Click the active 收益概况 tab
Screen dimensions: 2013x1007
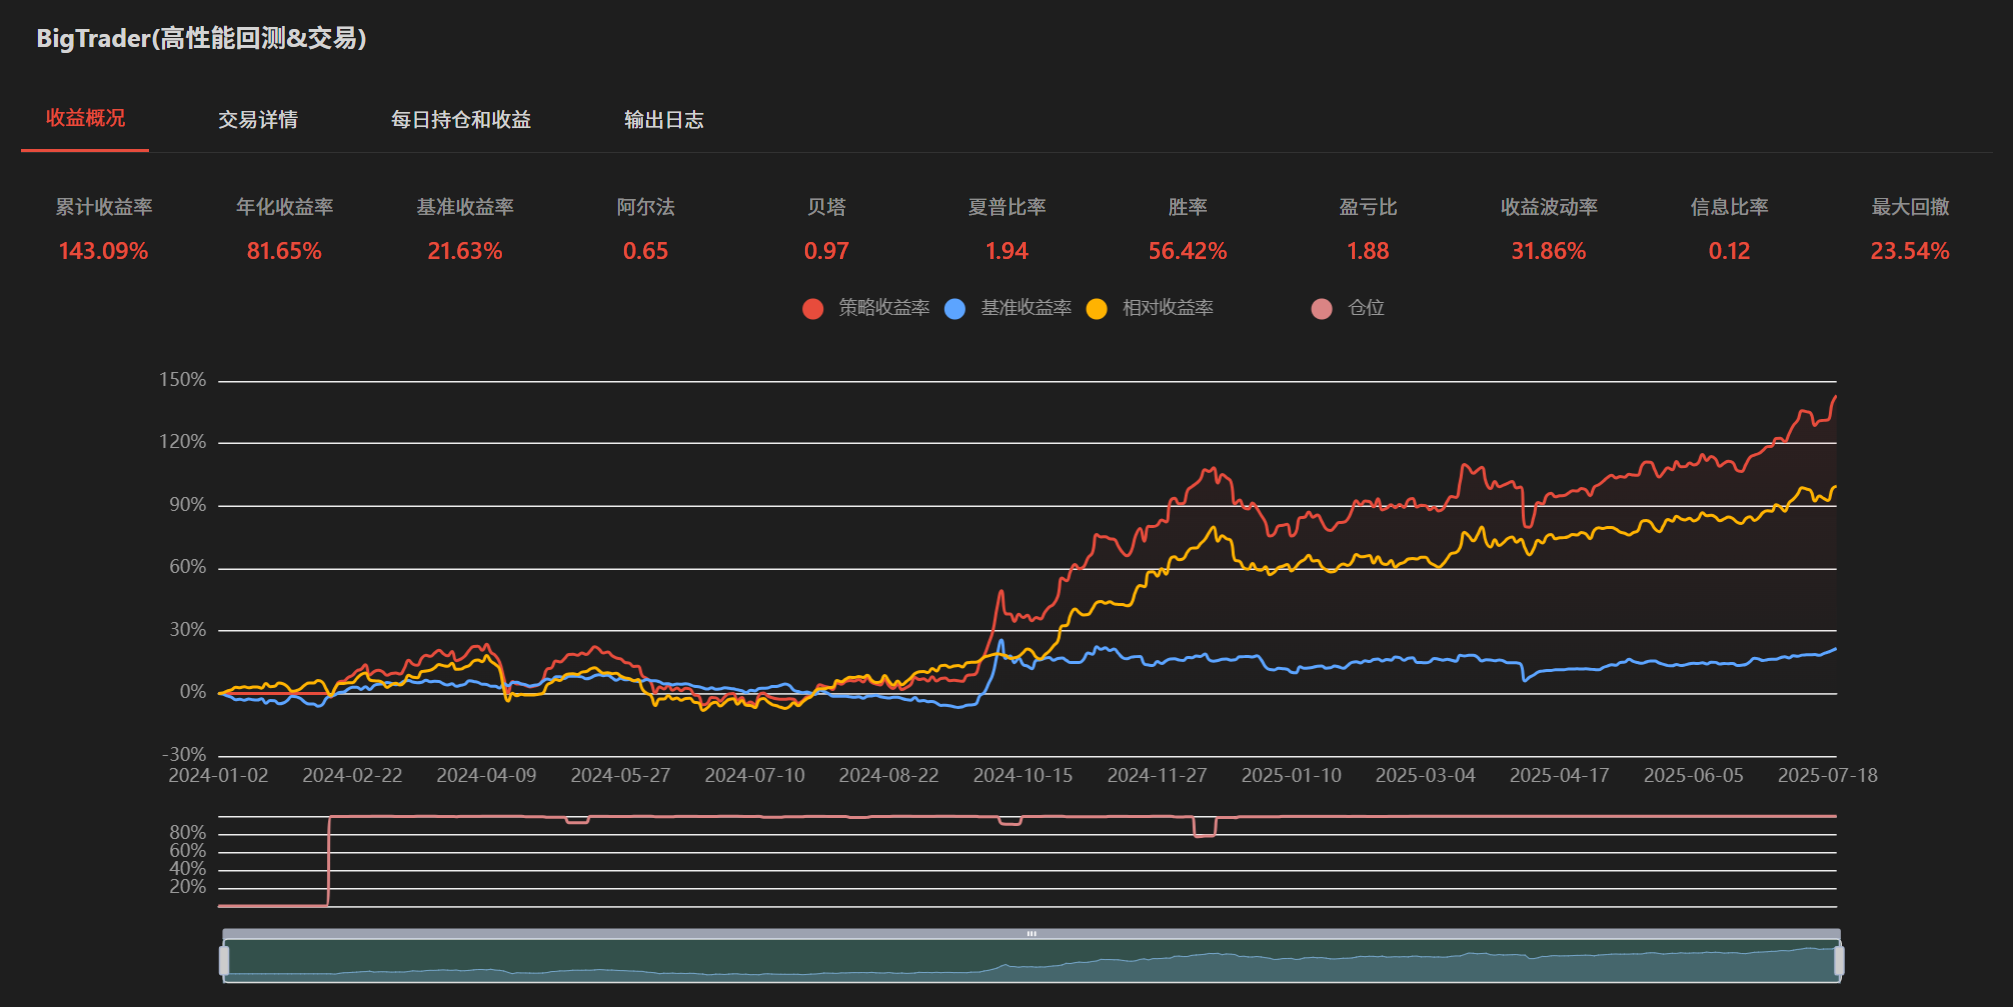pos(85,118)
